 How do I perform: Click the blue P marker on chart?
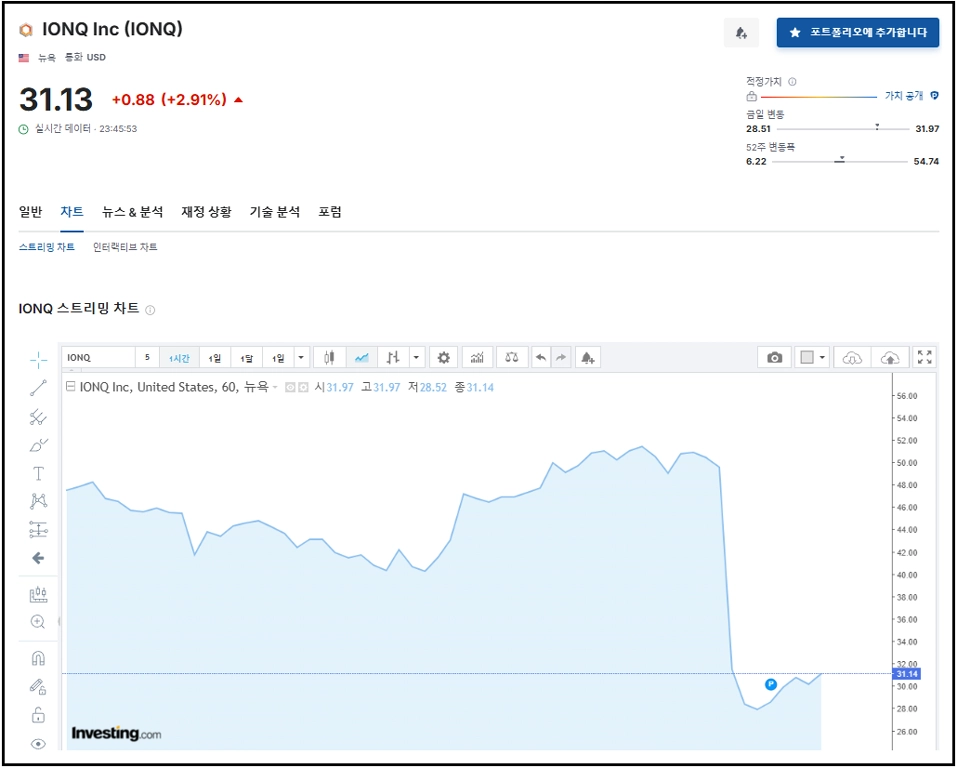tap(771, 684)
